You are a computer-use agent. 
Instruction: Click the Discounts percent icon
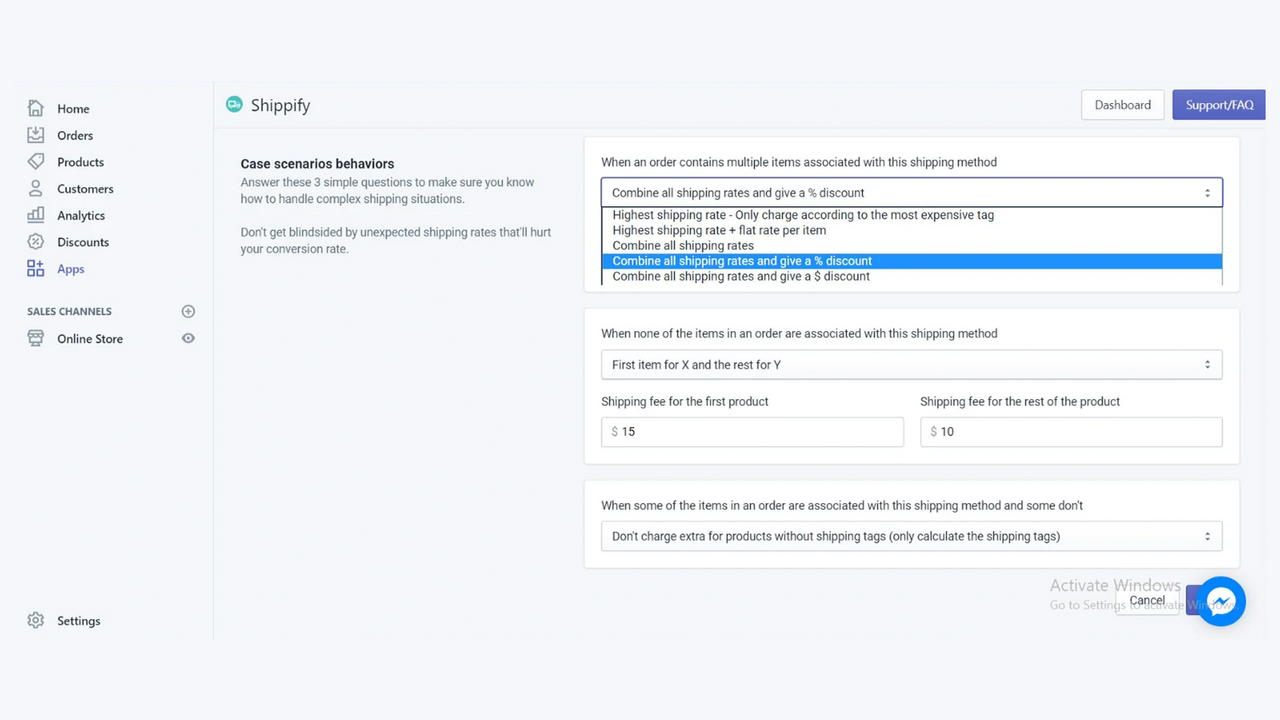pyautogui.click(x=35, y=241)
